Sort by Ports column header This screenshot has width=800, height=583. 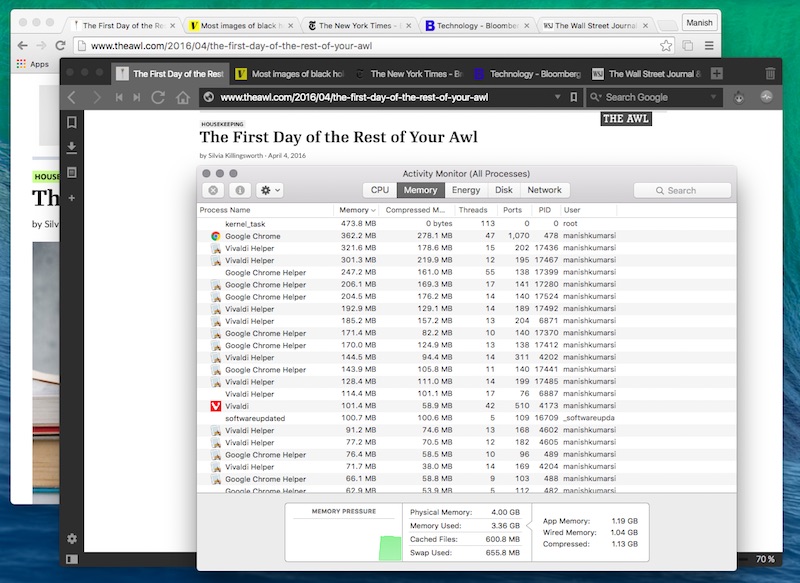coord(514,210)
